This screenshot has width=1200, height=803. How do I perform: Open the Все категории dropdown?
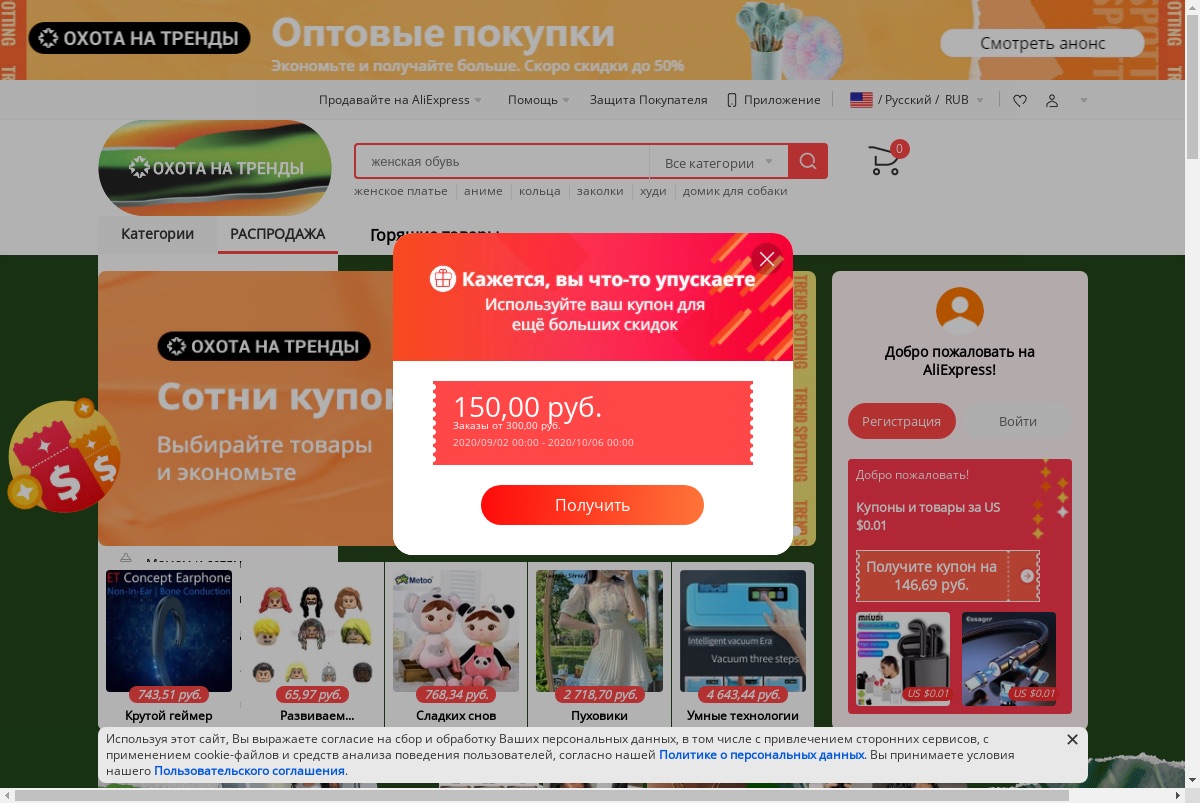point(719,162)
